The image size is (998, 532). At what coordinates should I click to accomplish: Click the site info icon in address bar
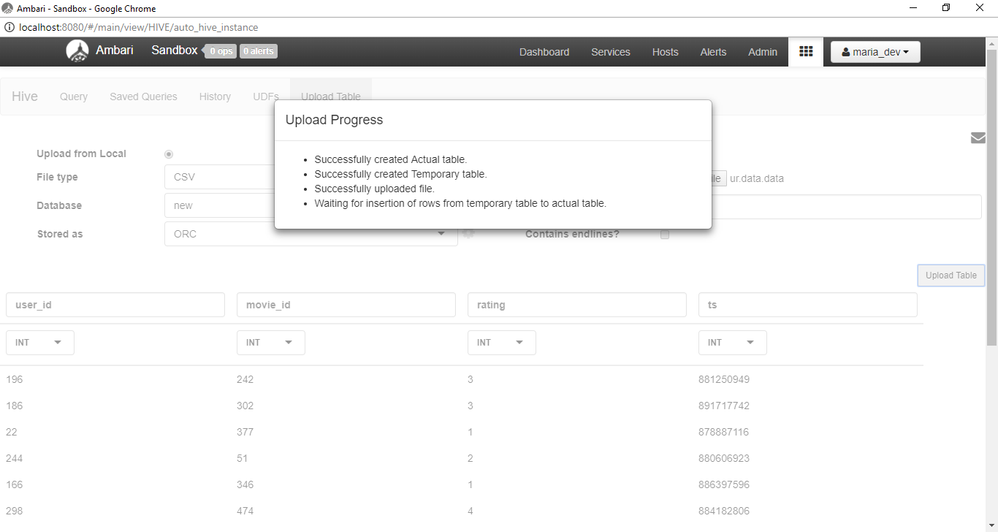pyautogui.click(x=10, y=27)
